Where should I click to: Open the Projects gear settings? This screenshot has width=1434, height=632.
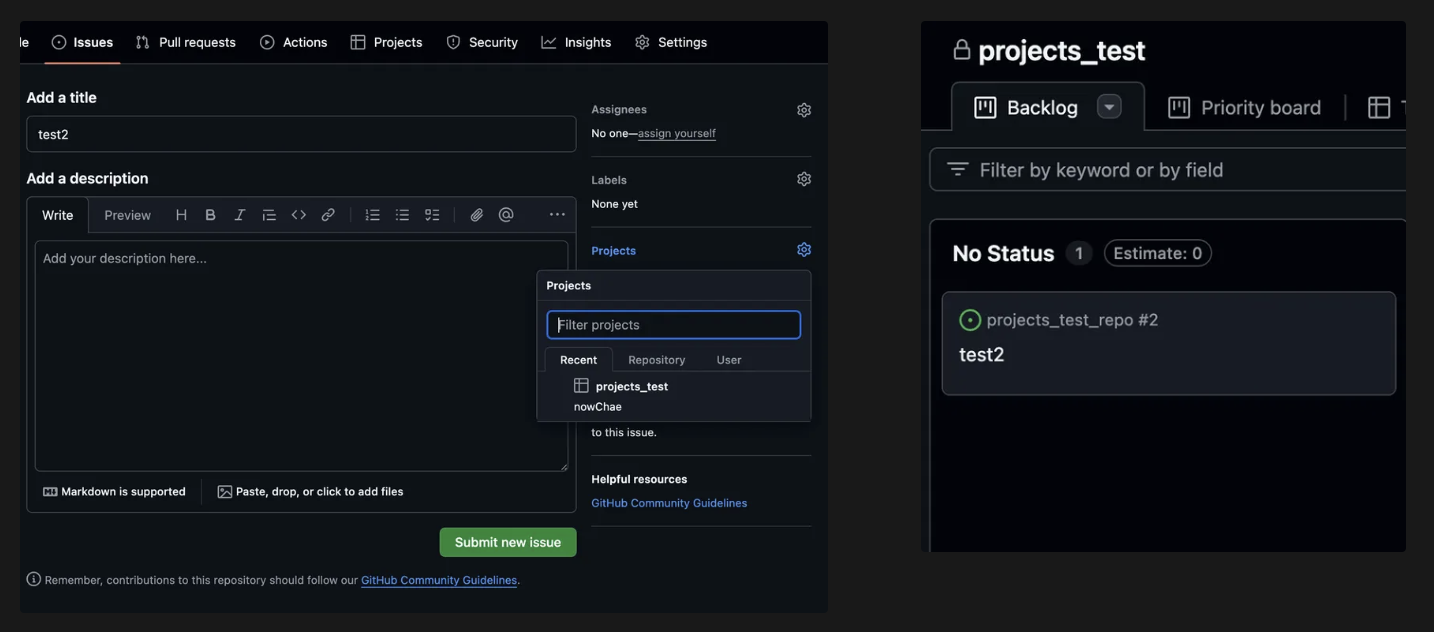point(804,250)
